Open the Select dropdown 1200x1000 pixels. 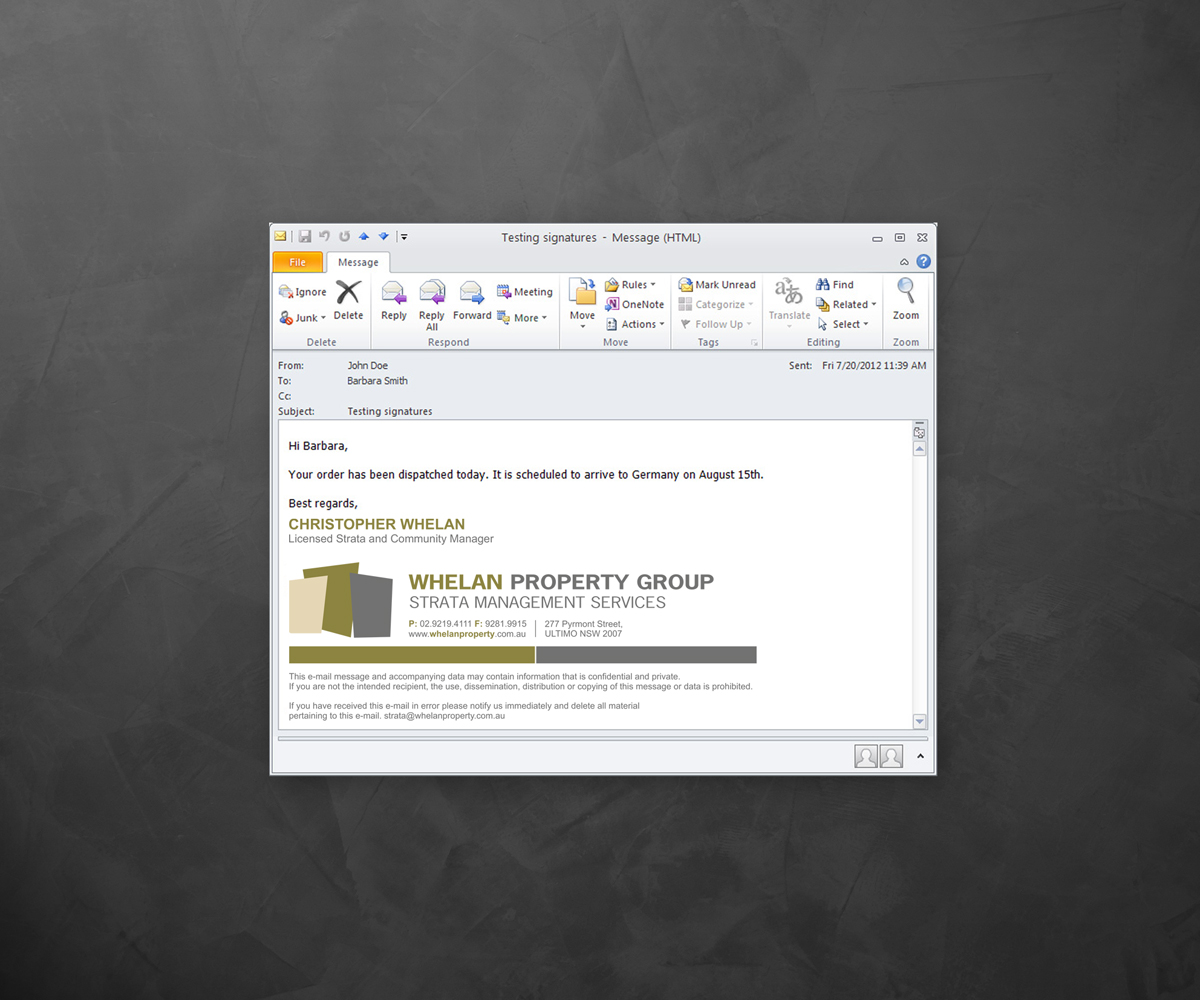(x=842, y=324)
